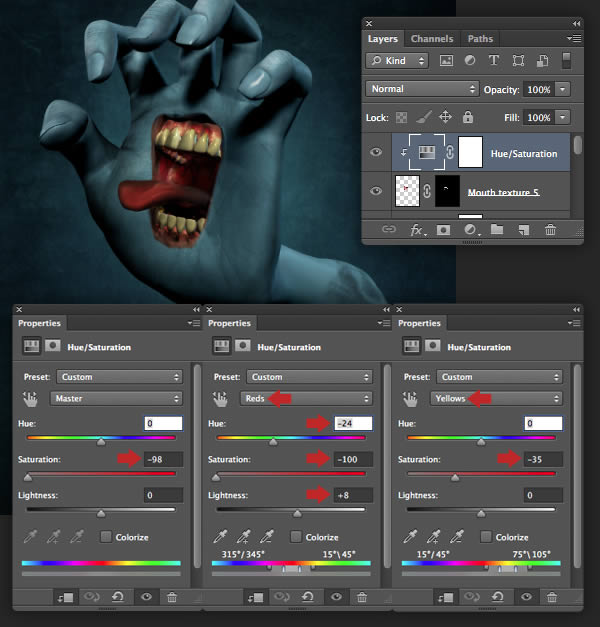This screenshot has height=627, width=600.
Task: Open Preset dropdown in Reds properties panel
Action: pyautogui.click(x=309, y=377)
